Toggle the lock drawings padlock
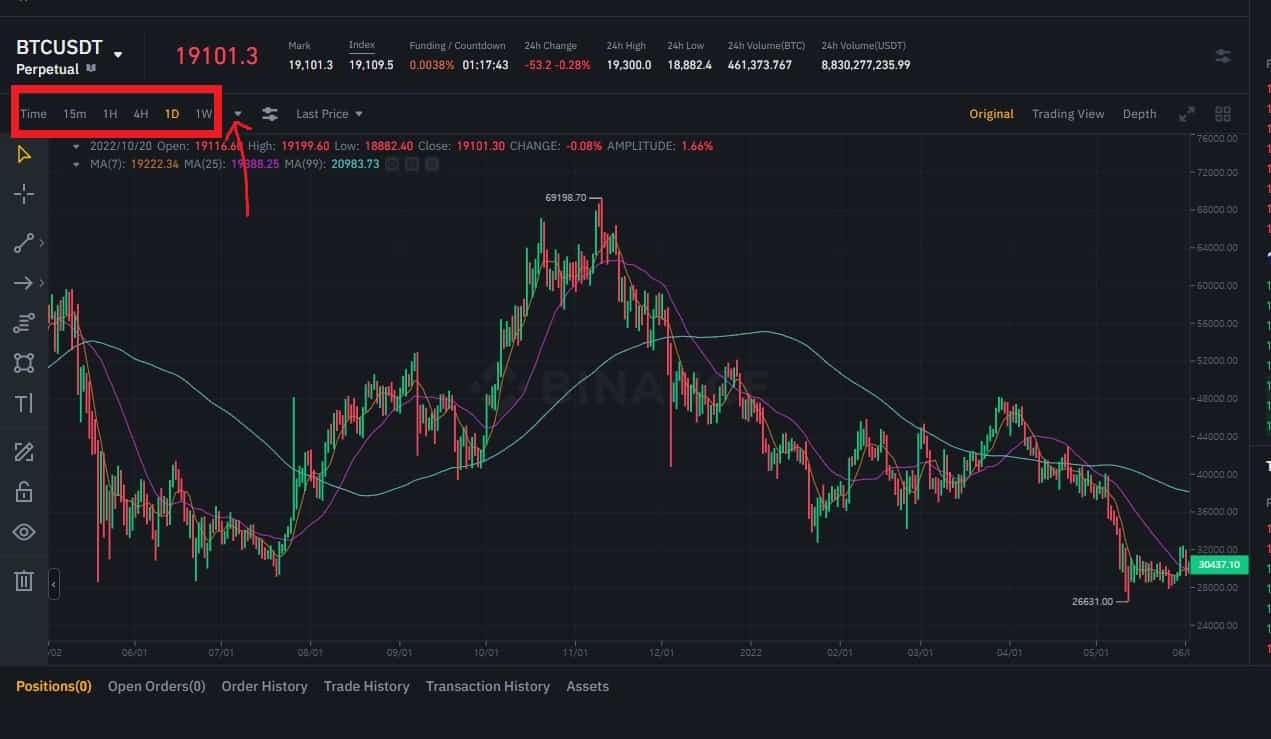The width and height of the screenshot is (1271, 739). 24,491
